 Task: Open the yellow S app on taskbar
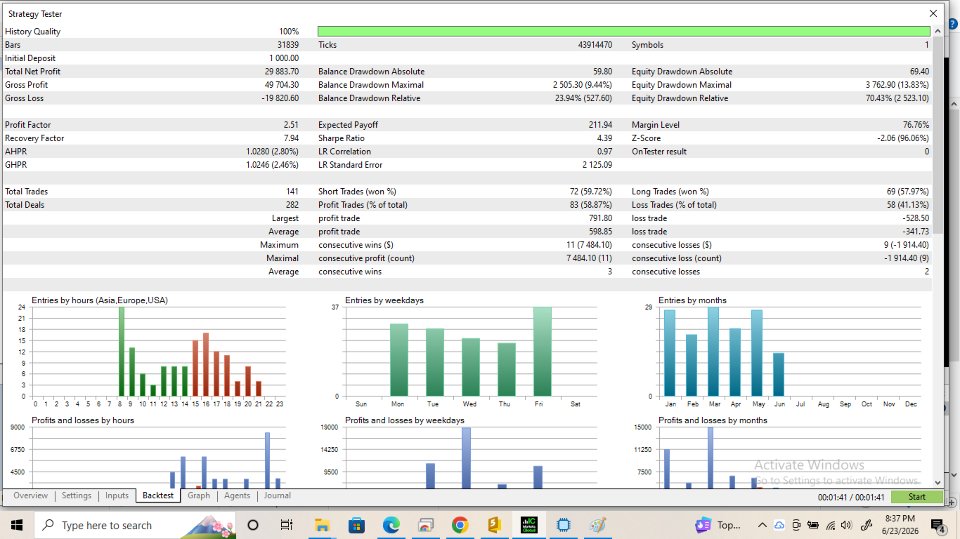tap(494, 525)
